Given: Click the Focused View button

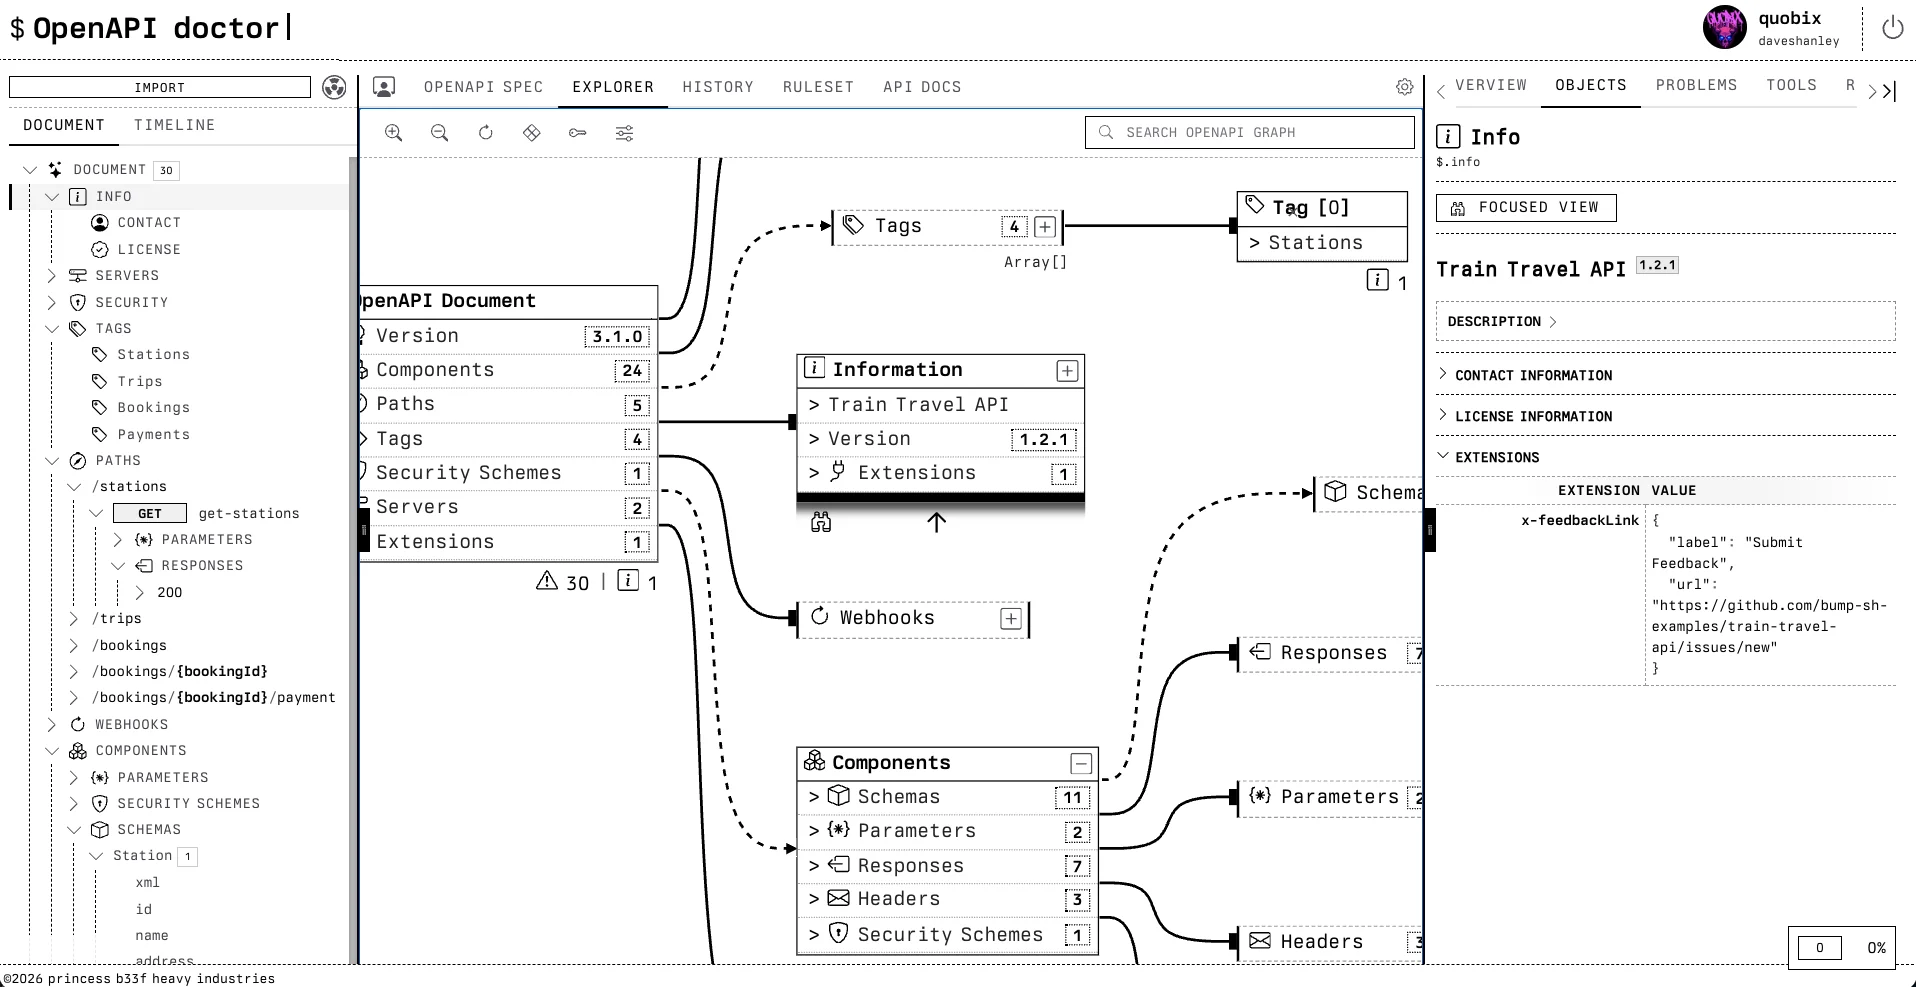Looking at the screenshot, I should point(1526,207).
